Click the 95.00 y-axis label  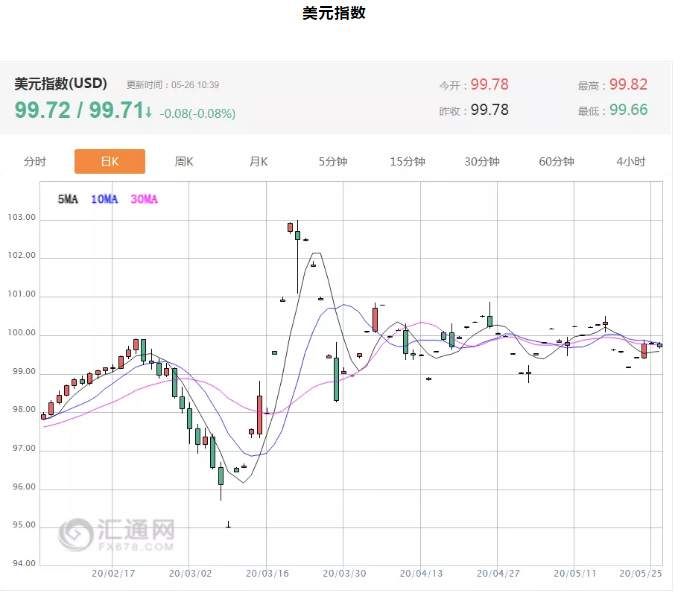(24, 525)
